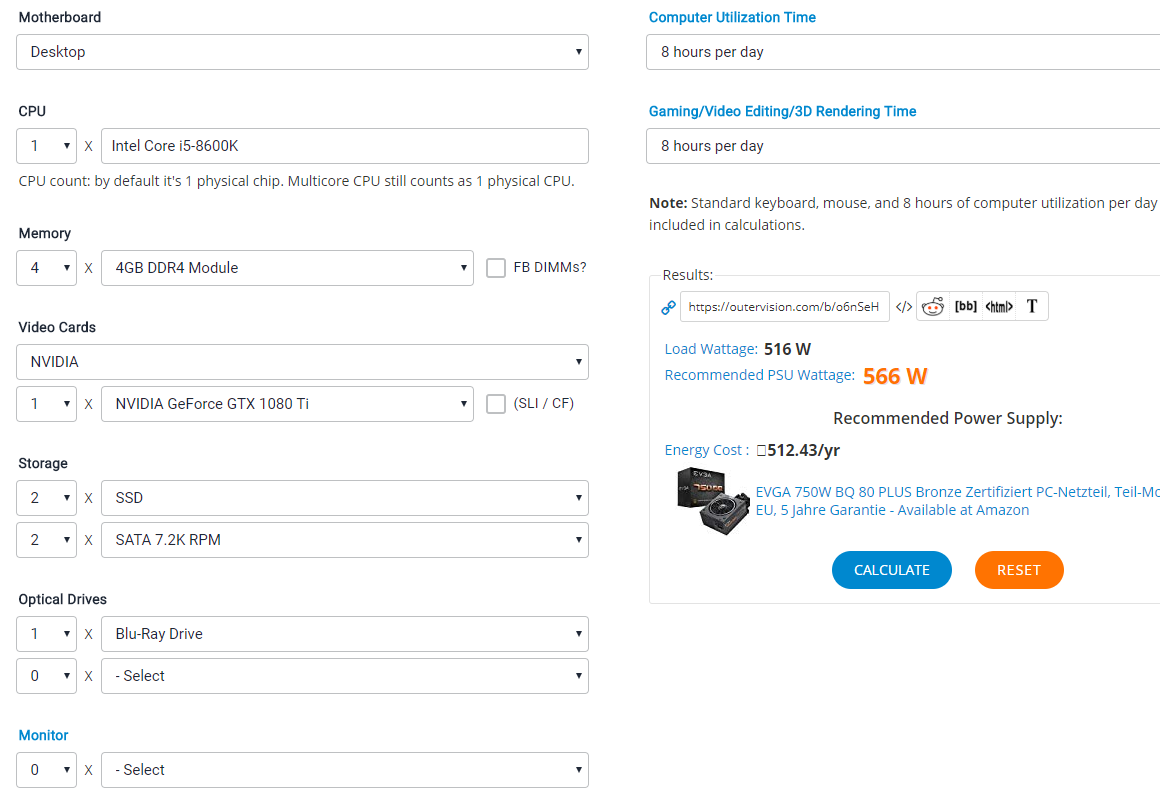Change SATA 7.2K RPM drive count

pos(47,540)
